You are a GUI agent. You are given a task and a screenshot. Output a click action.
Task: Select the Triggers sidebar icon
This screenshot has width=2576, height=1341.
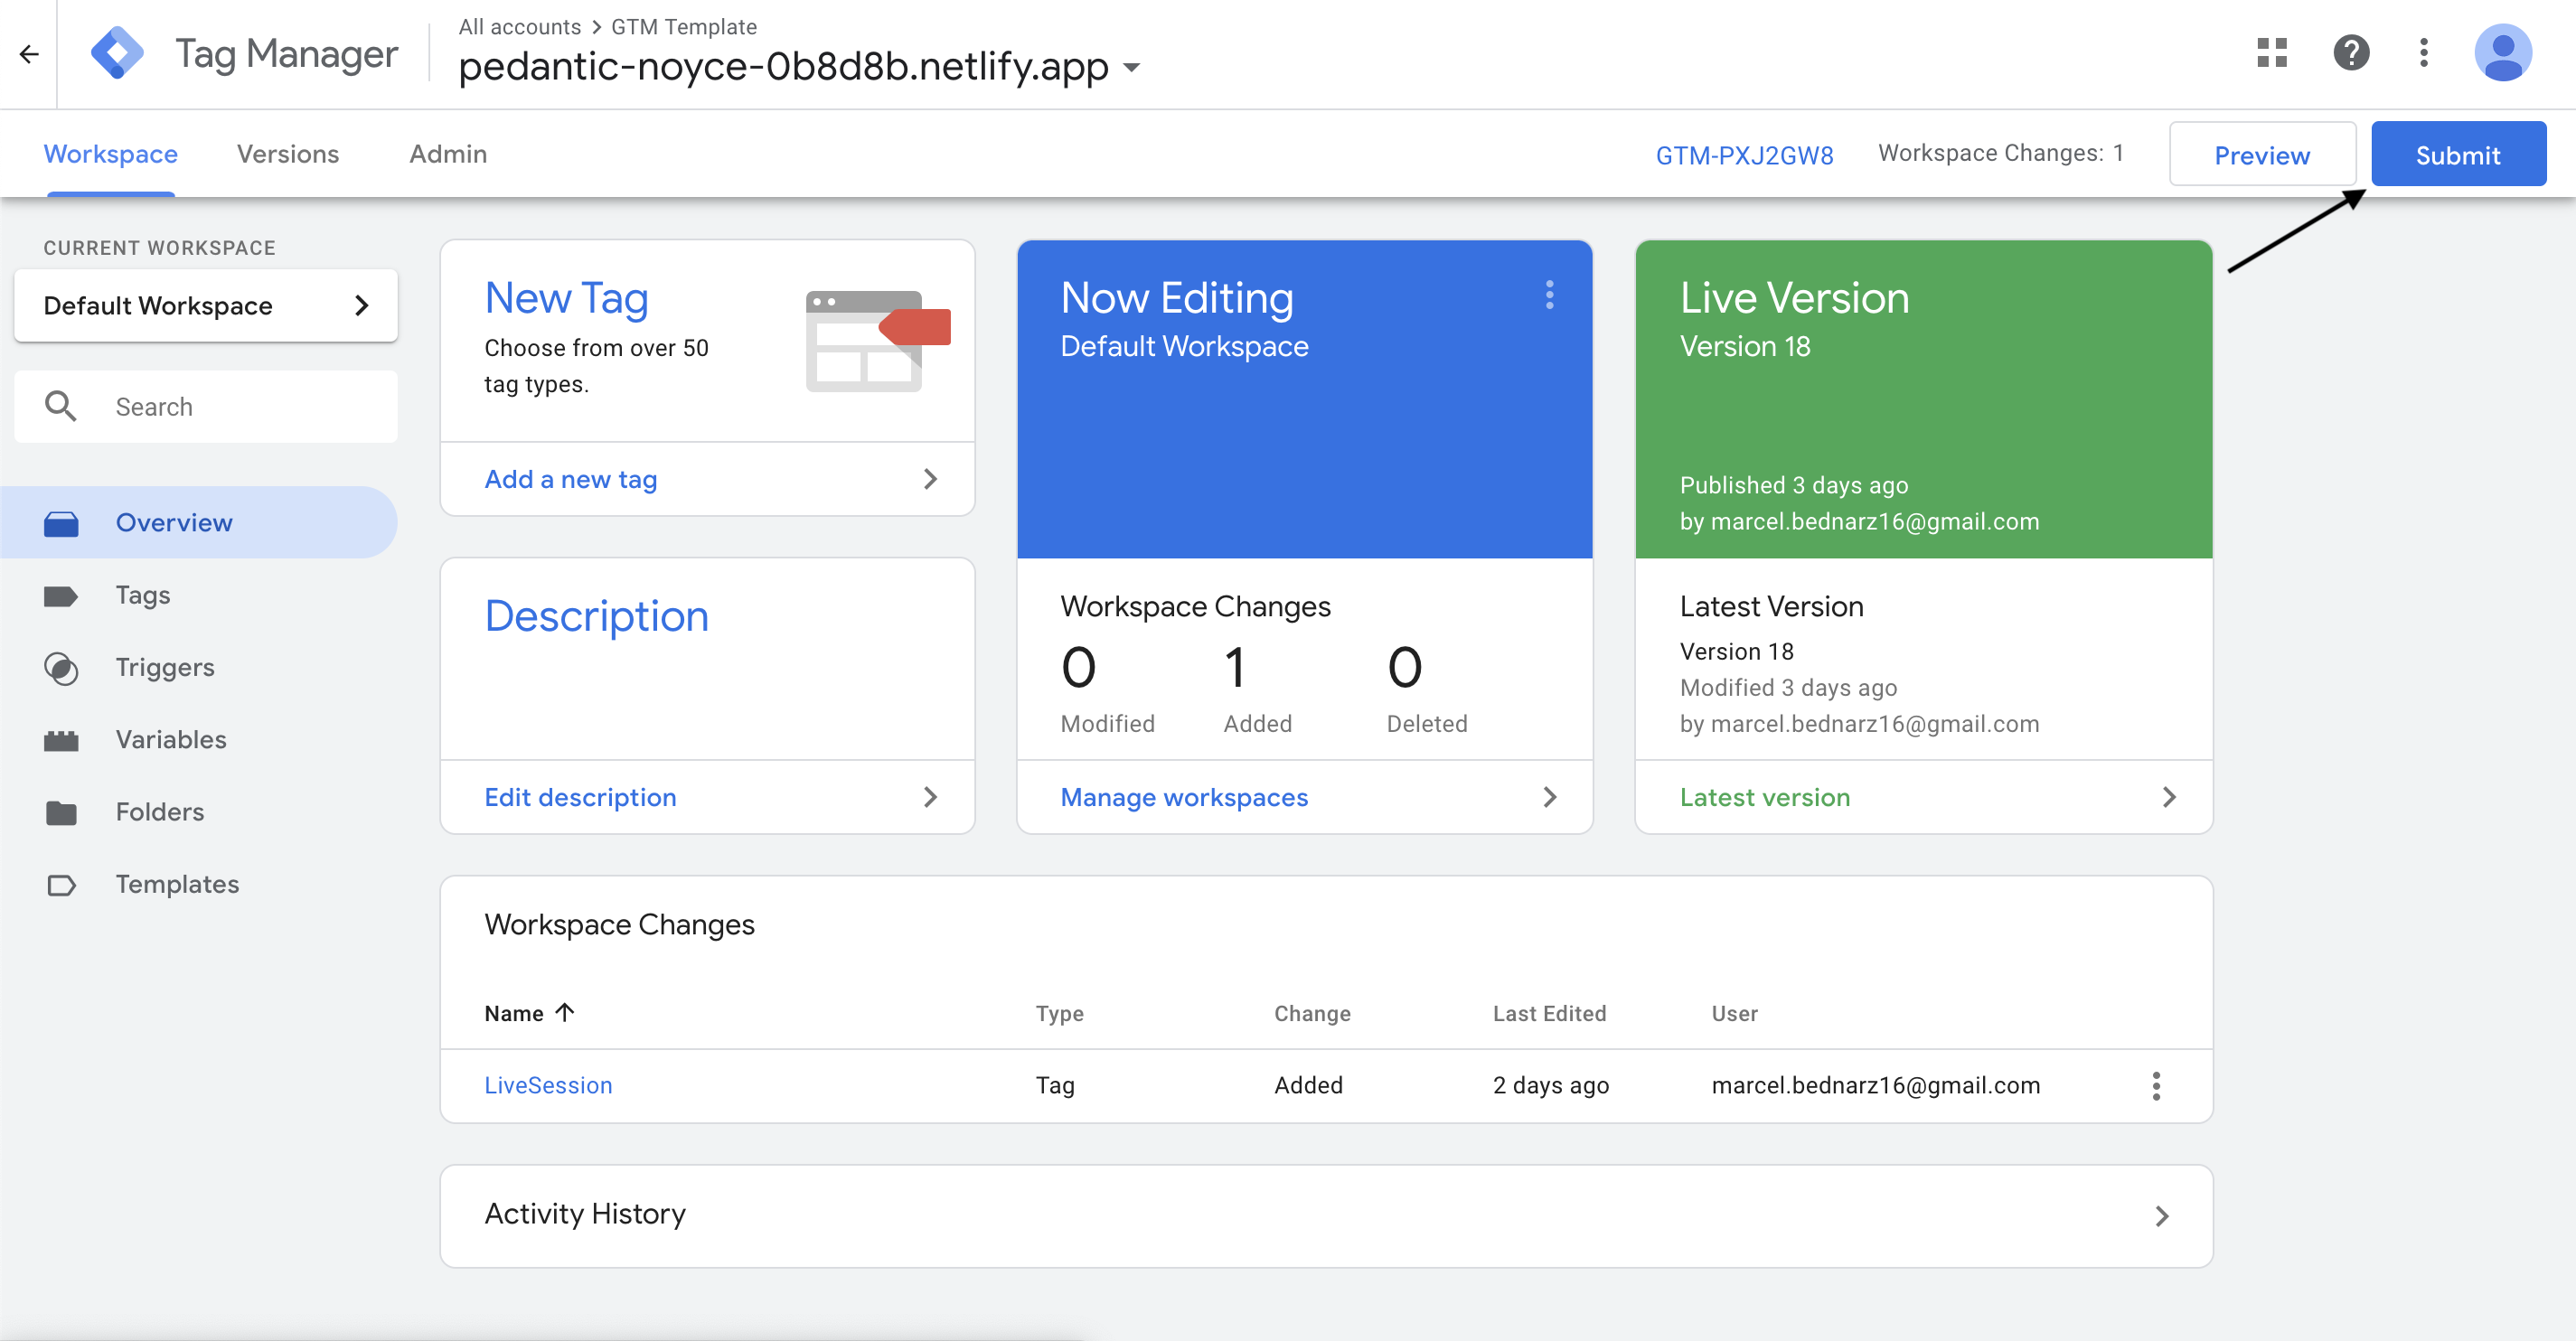click(61, 667)
